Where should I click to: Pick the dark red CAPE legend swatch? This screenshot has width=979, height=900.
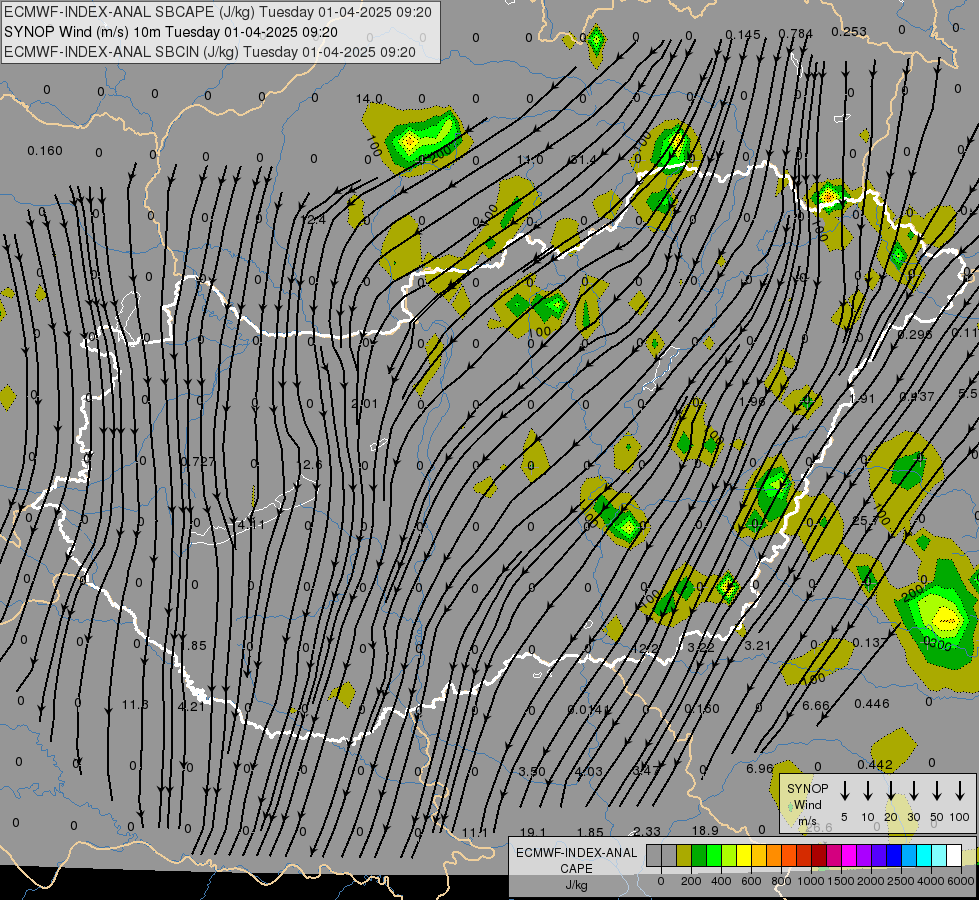pyautogui.click(x=819, y=856)
